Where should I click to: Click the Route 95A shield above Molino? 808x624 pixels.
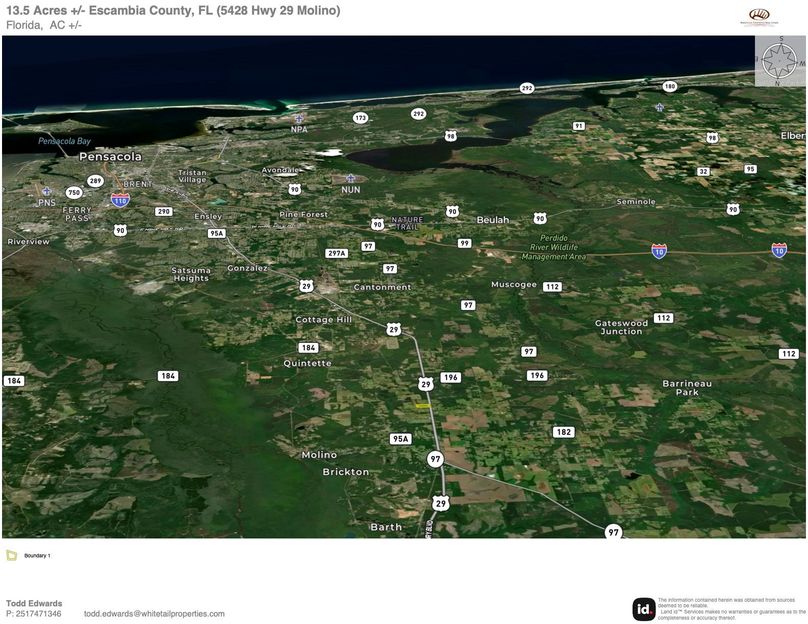[399, 437]
